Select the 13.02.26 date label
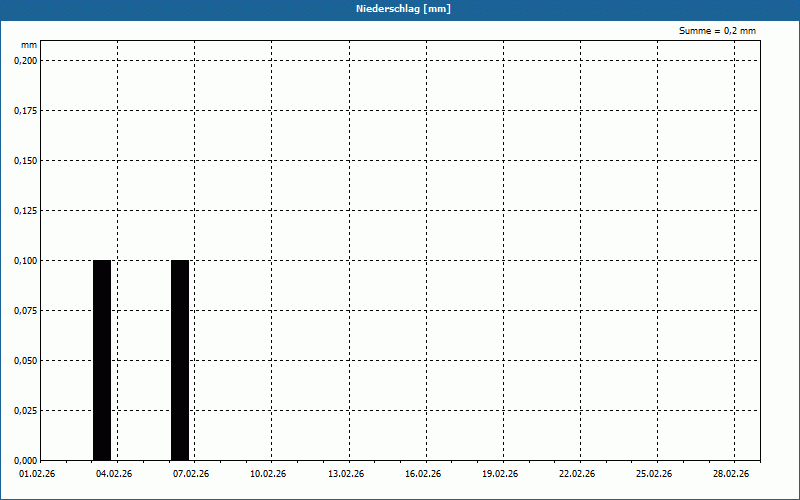The image size is (800, 500). pyautogui.click(x=346, y=474)
